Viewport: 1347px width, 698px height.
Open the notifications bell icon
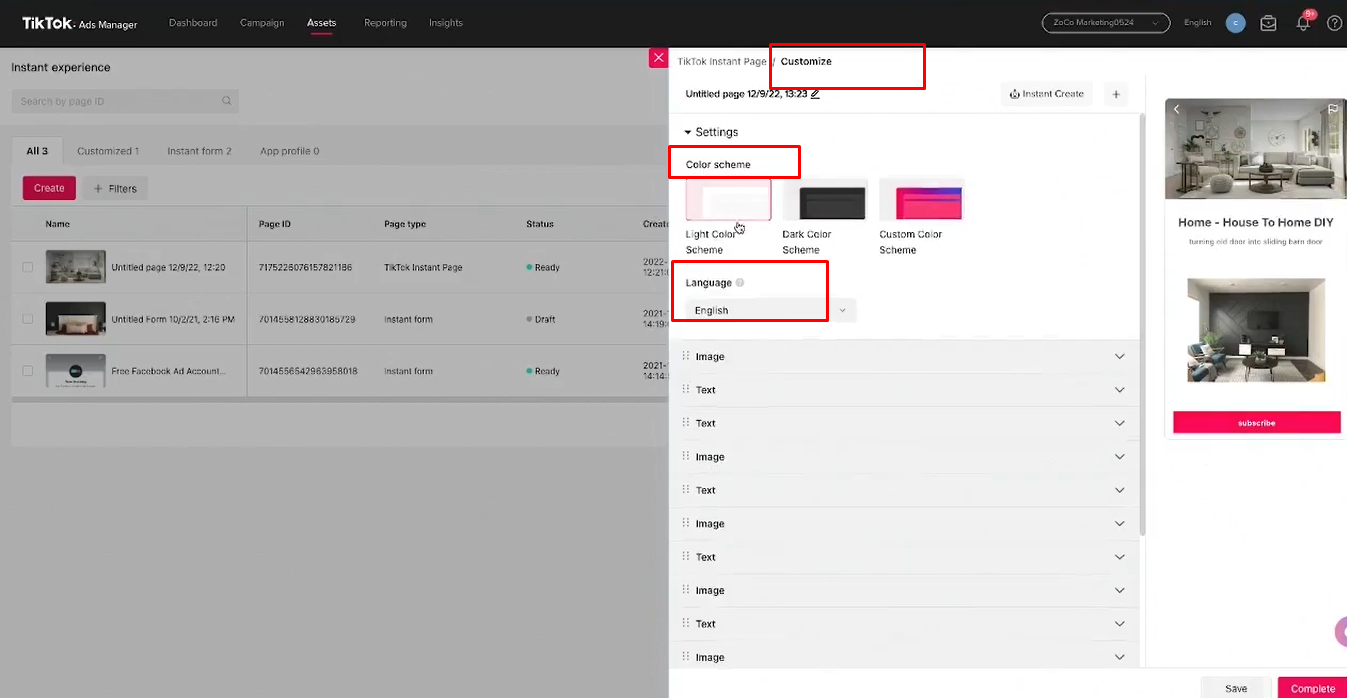(x=1303, y=22)
